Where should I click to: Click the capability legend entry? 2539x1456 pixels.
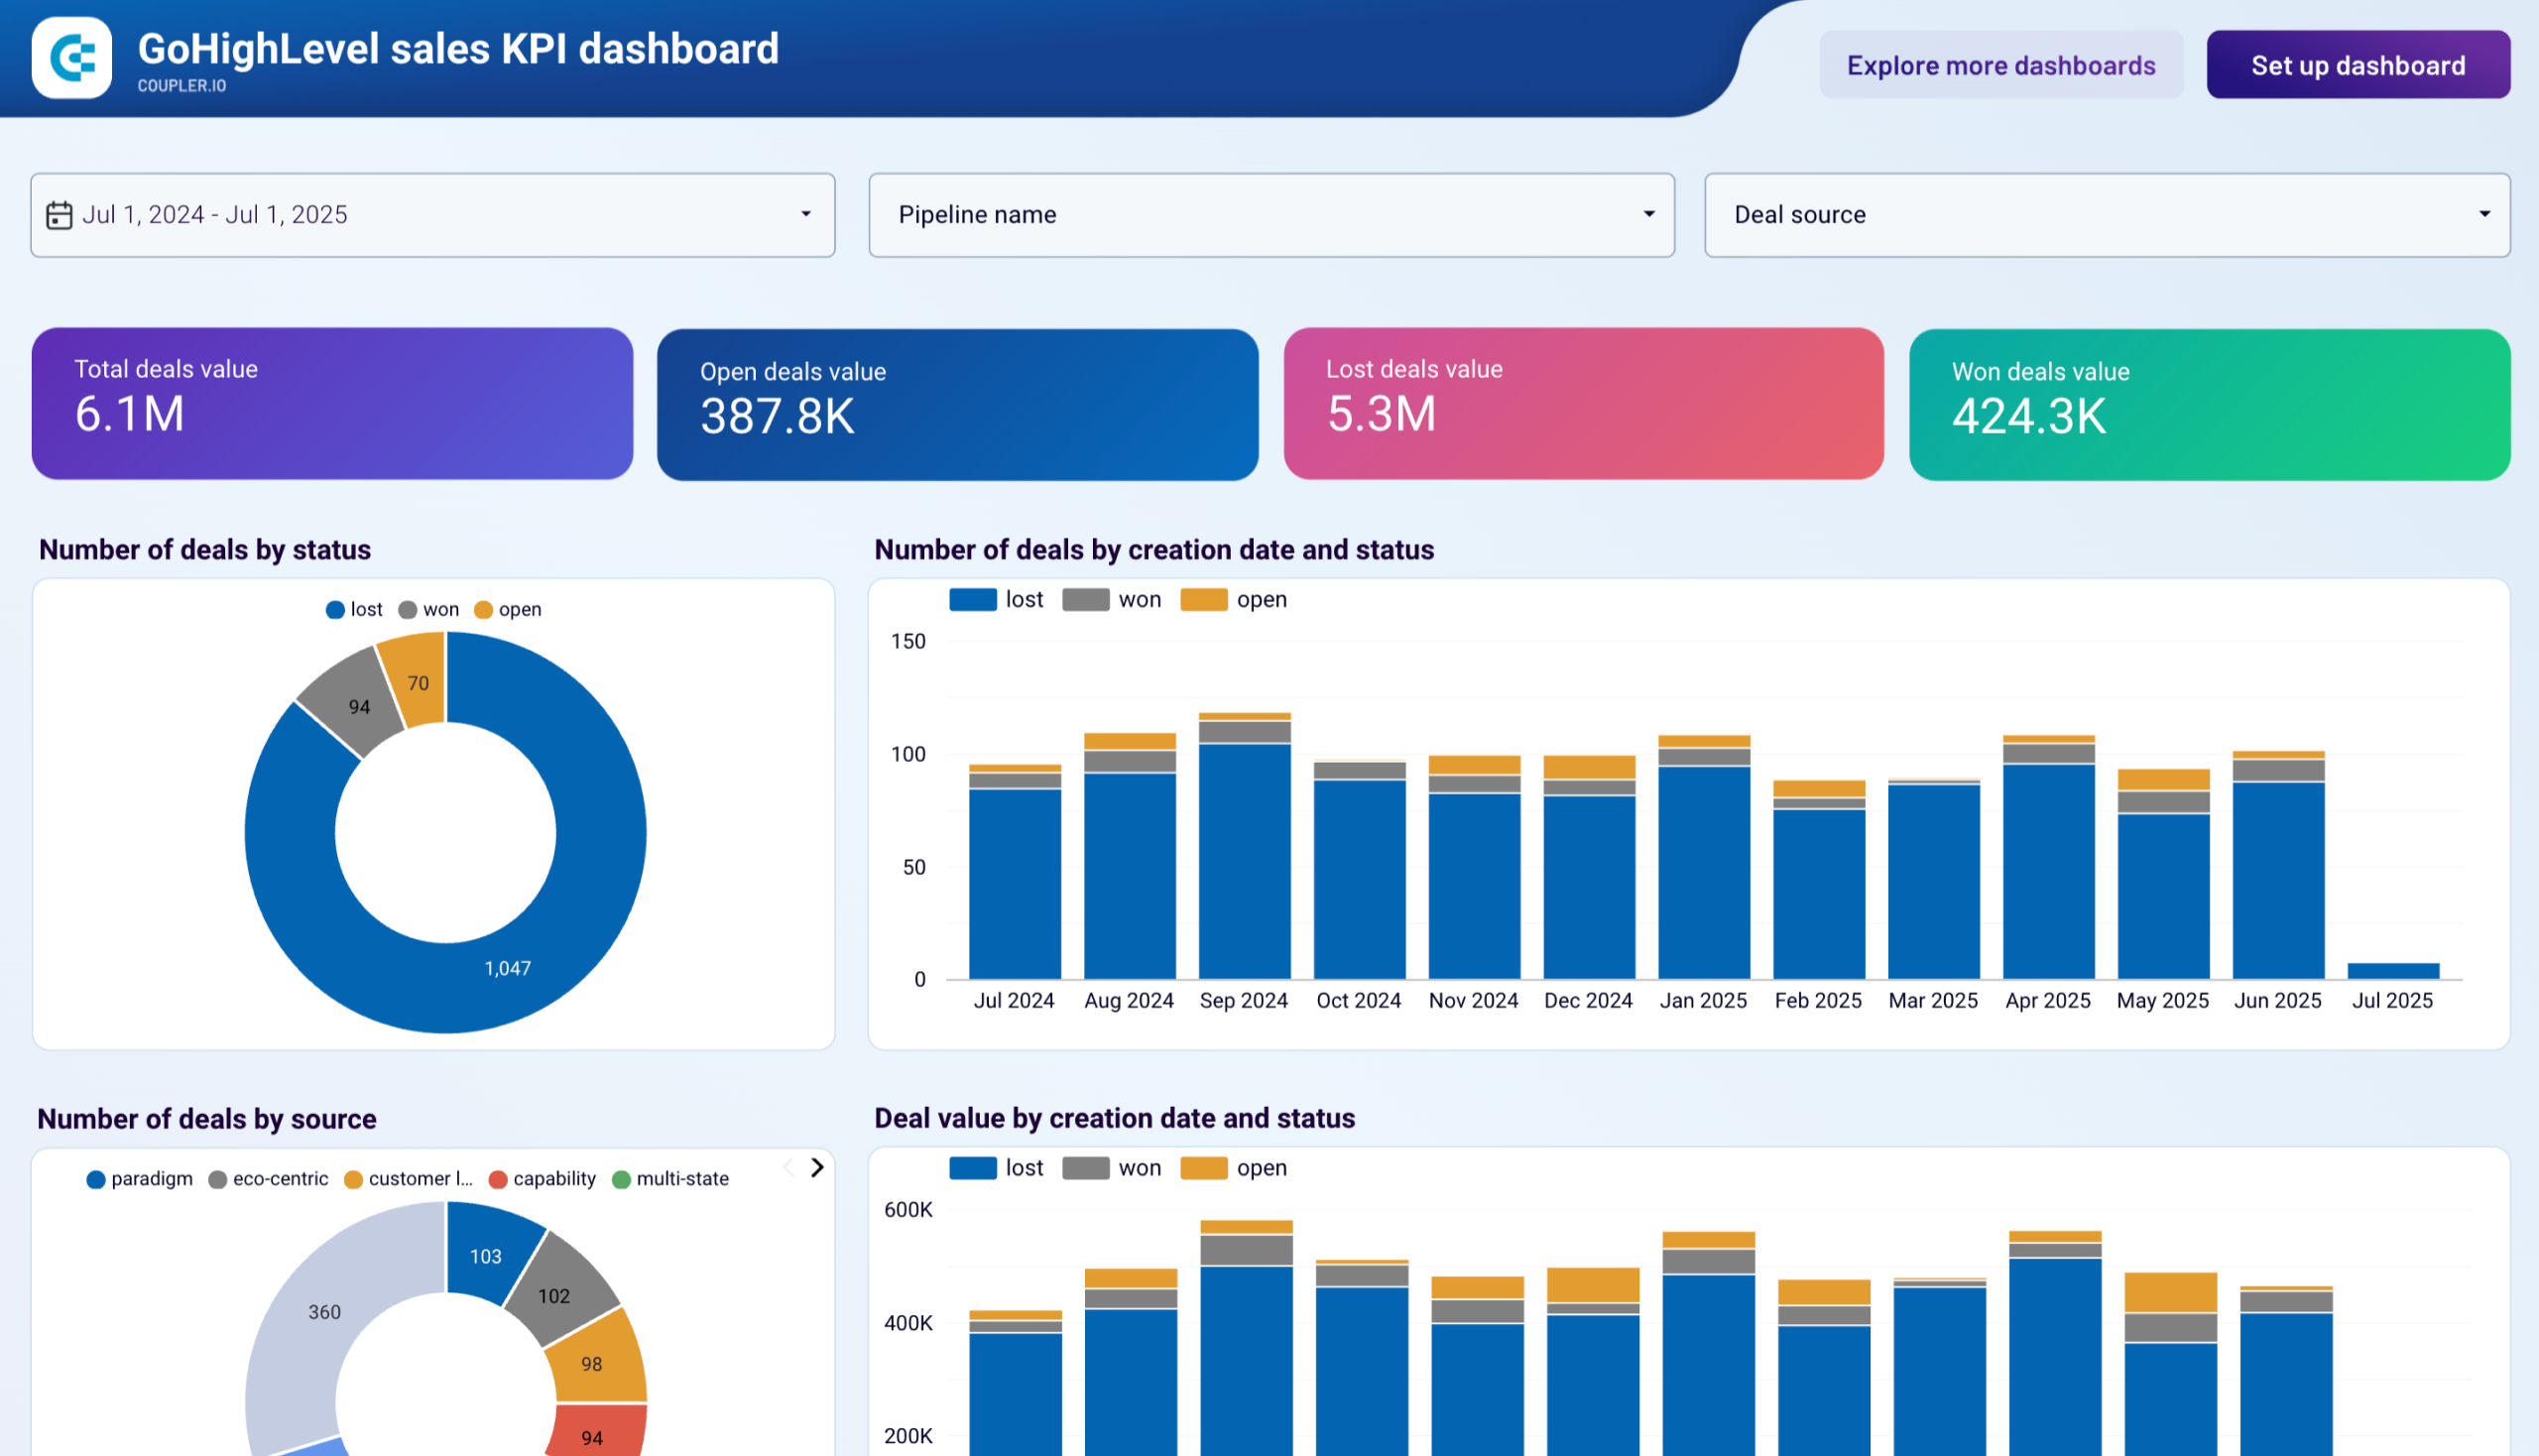tap(542, 1178)
